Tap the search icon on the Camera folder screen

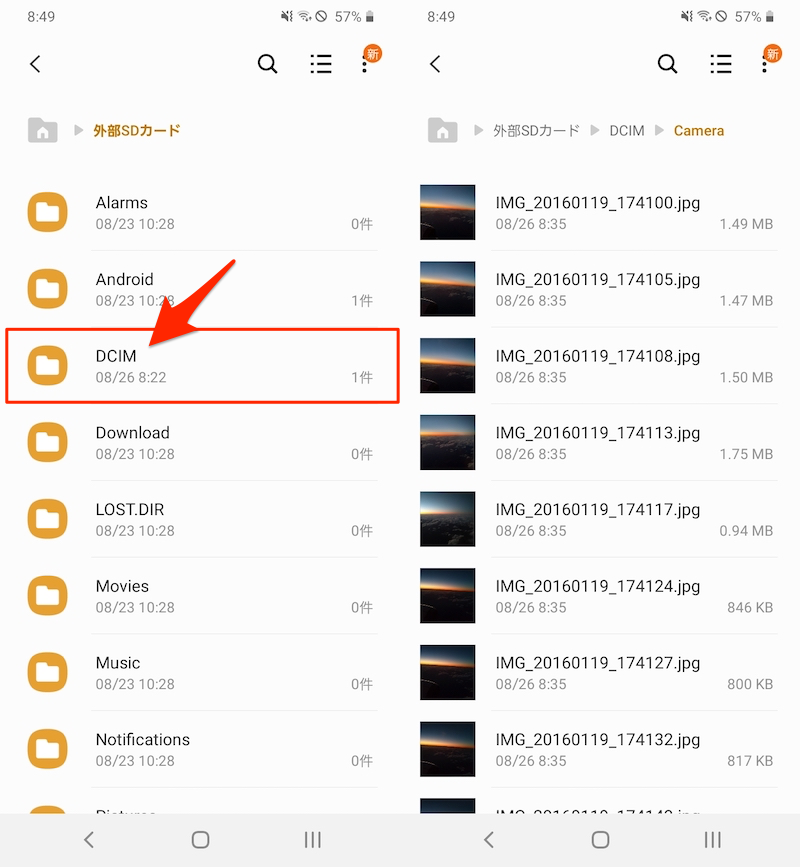[x=667, y=64]
